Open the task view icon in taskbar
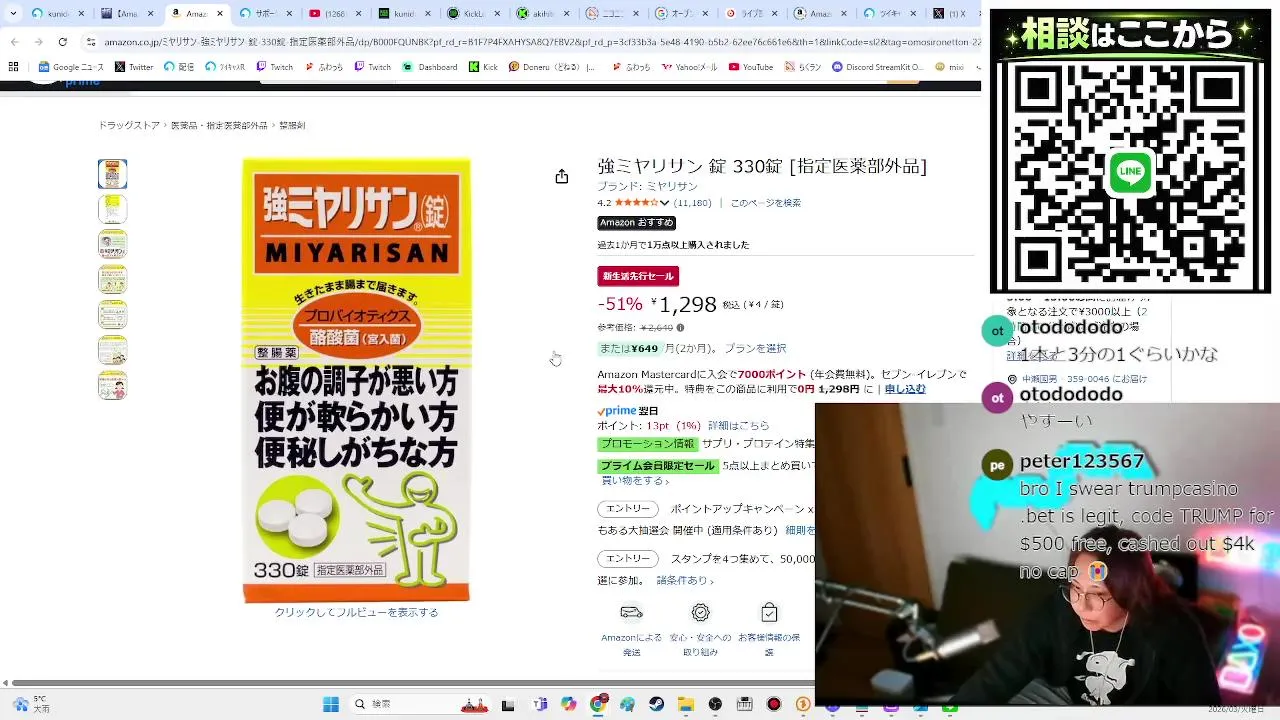Viewport: 1280px width, 720px height. (508, 705)
